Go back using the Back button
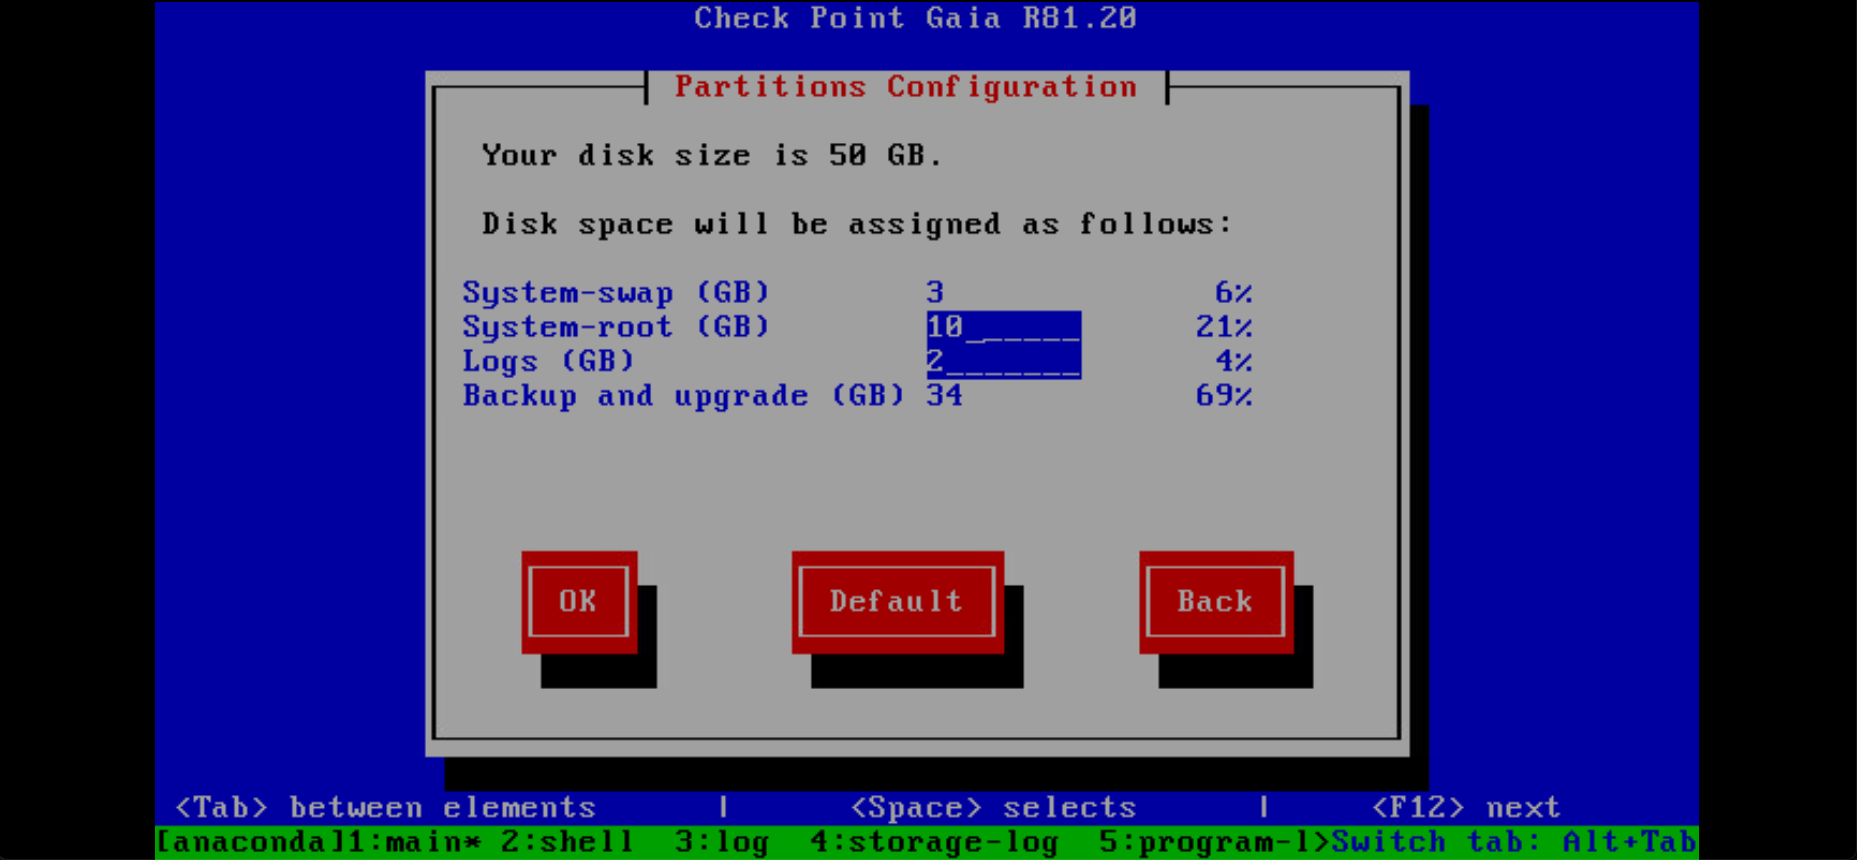 tap(1214, 601)
